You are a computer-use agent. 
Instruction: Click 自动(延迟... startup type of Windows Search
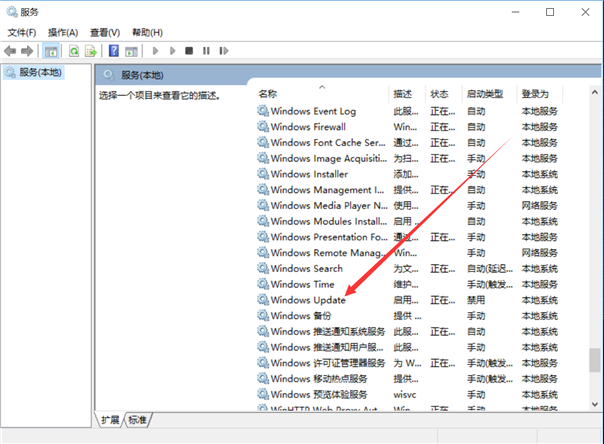pos(490,268)
